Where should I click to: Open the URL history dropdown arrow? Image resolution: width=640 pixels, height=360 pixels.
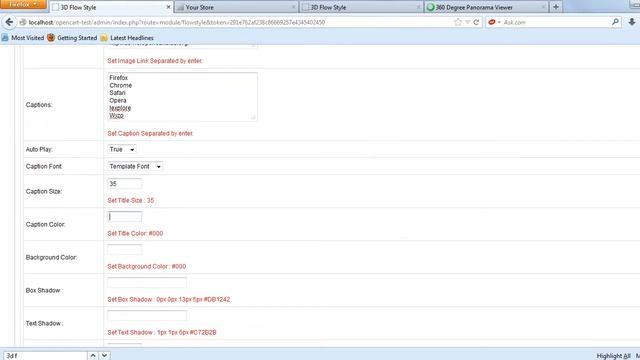click(x=468, y=22)
